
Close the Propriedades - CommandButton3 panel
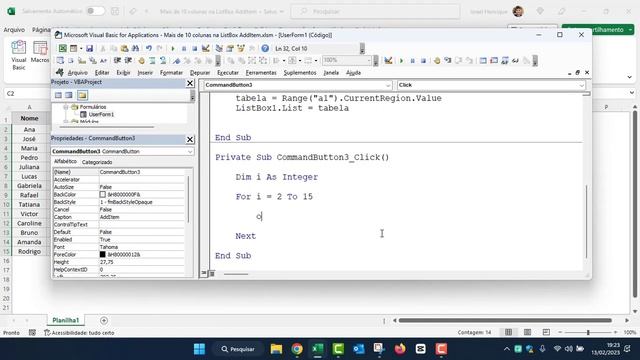point(190,139)
